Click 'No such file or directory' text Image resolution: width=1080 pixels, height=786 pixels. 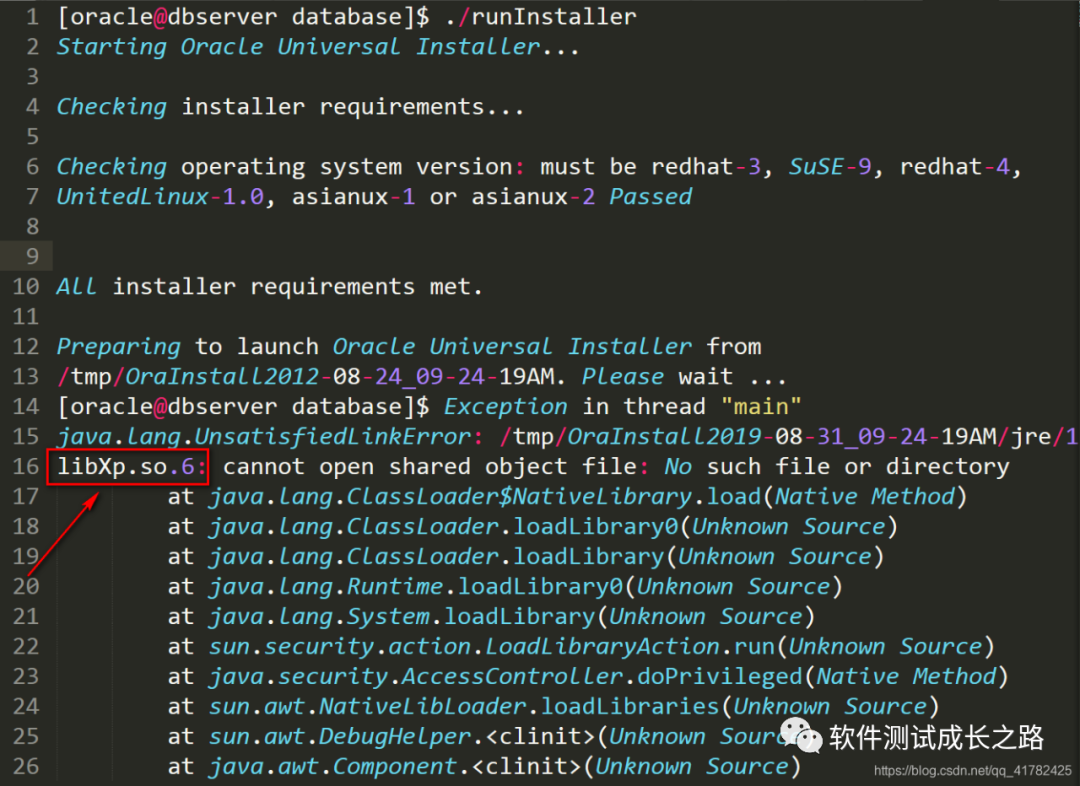point(837,466)
